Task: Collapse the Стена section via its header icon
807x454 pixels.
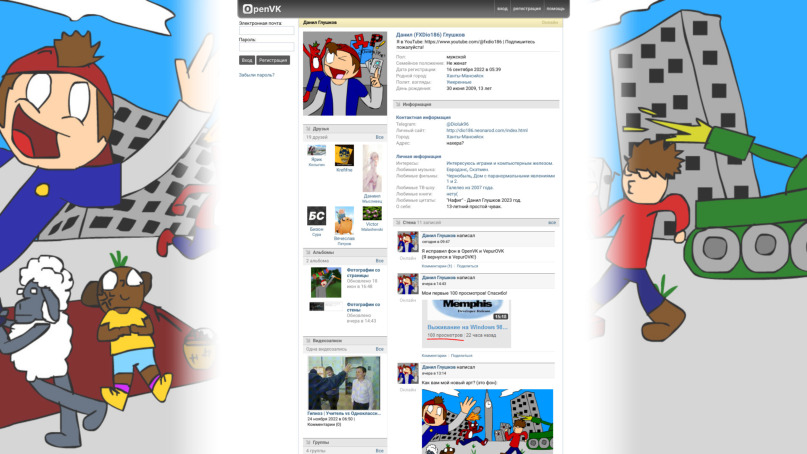Action: 398,223
